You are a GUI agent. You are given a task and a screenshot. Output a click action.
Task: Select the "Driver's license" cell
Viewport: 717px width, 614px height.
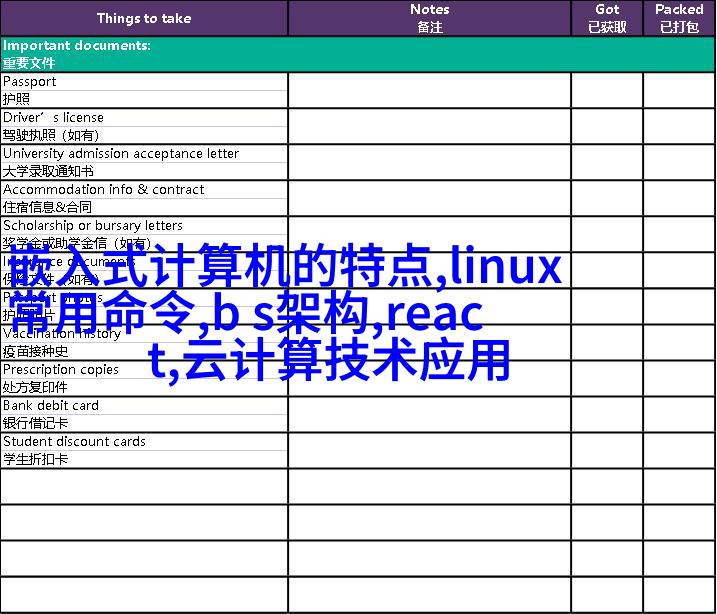(144, 117)
